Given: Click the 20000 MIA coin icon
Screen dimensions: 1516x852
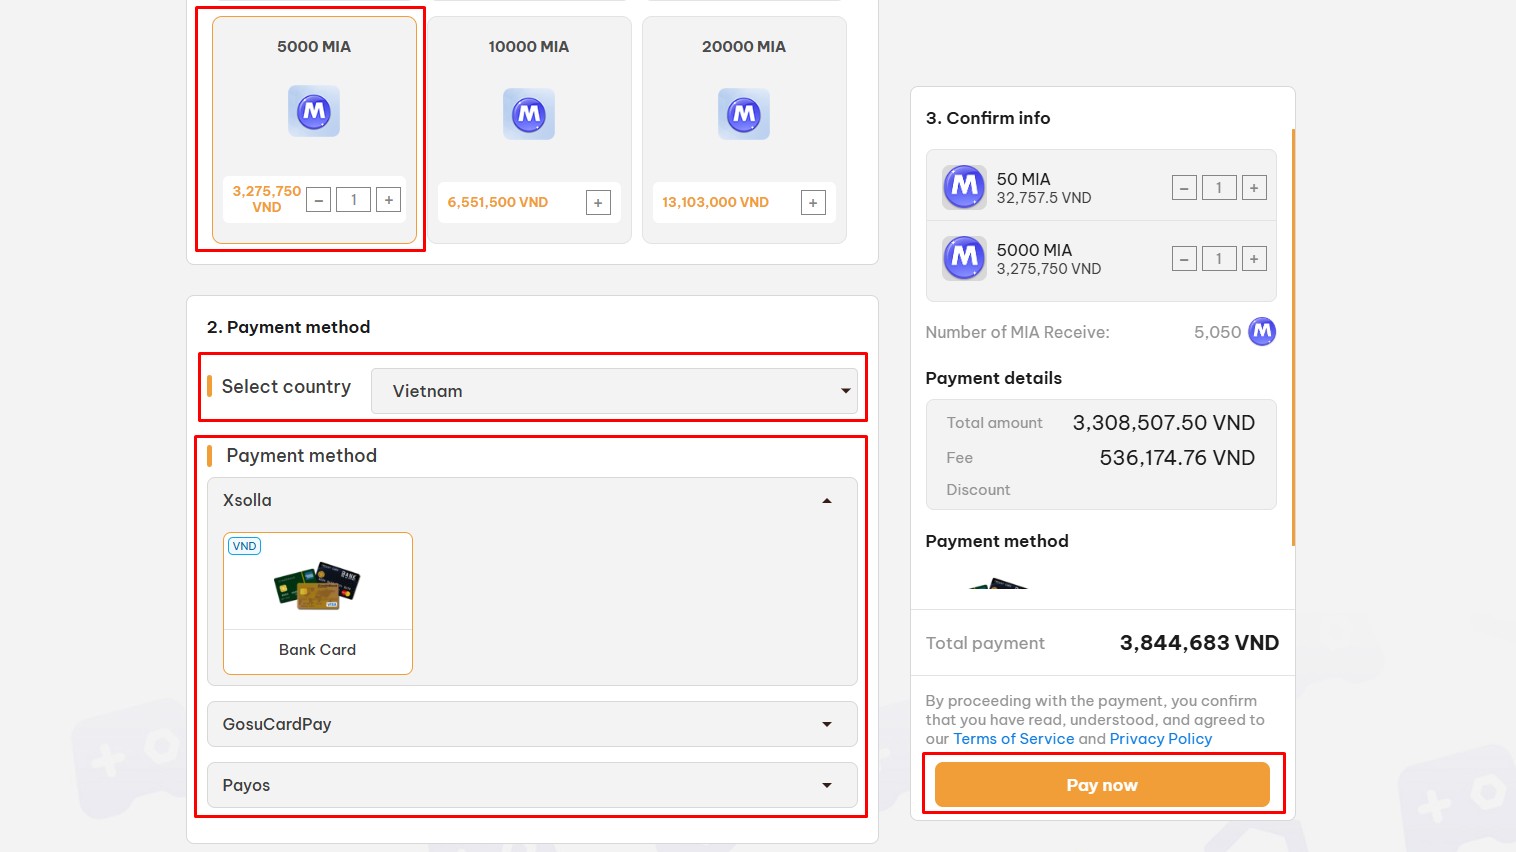Looking at the screenshot, I should pyautogui.click(x=744, y=114).
